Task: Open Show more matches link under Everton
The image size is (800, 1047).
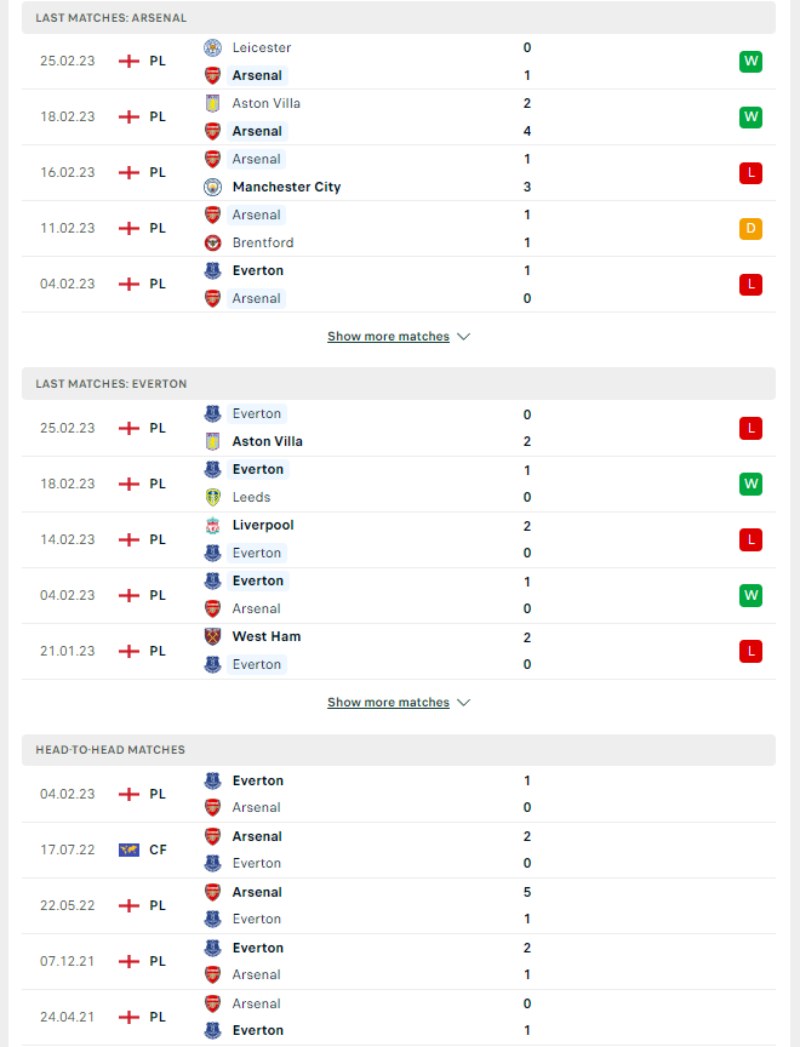Action: click(388, 702)
